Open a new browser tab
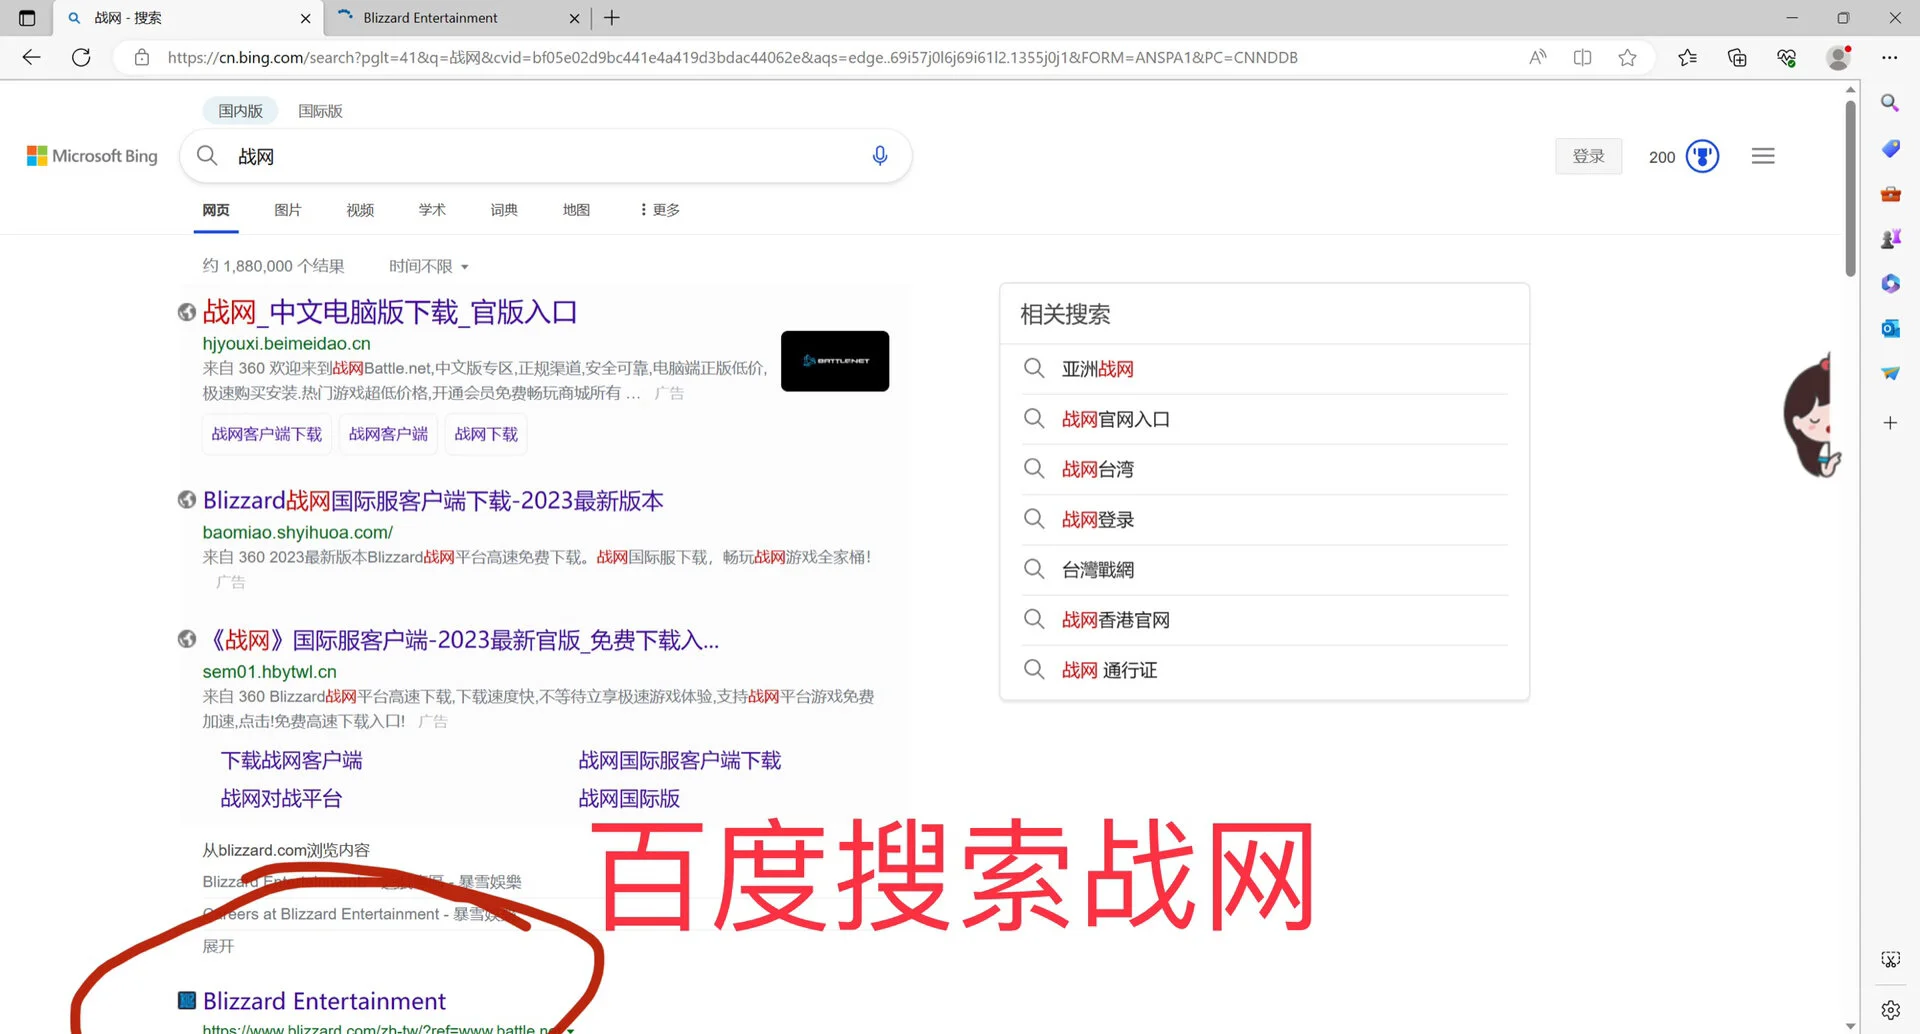The height and width of the screenshot is (1034, 1920). [612, 18]
